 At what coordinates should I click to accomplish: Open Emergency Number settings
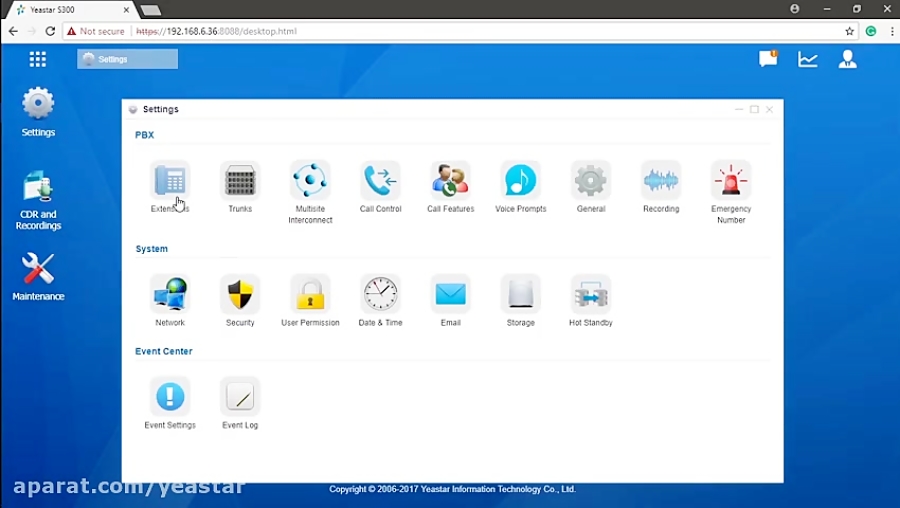731,180
